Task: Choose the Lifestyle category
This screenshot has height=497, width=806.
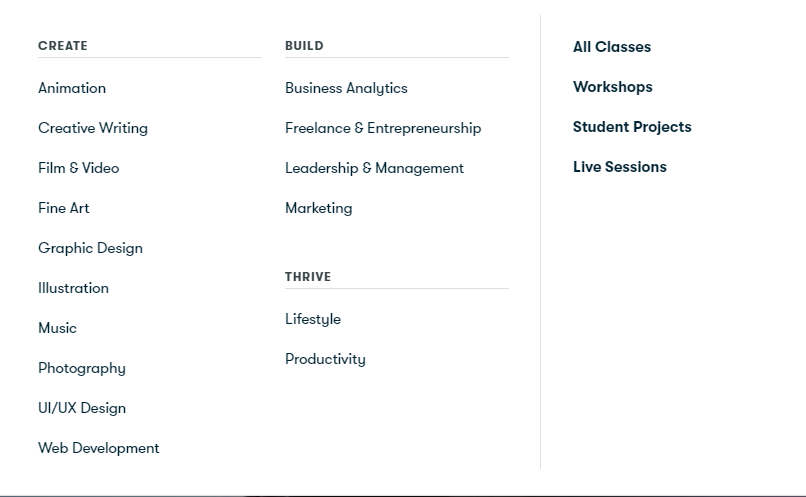Action: 313,319
